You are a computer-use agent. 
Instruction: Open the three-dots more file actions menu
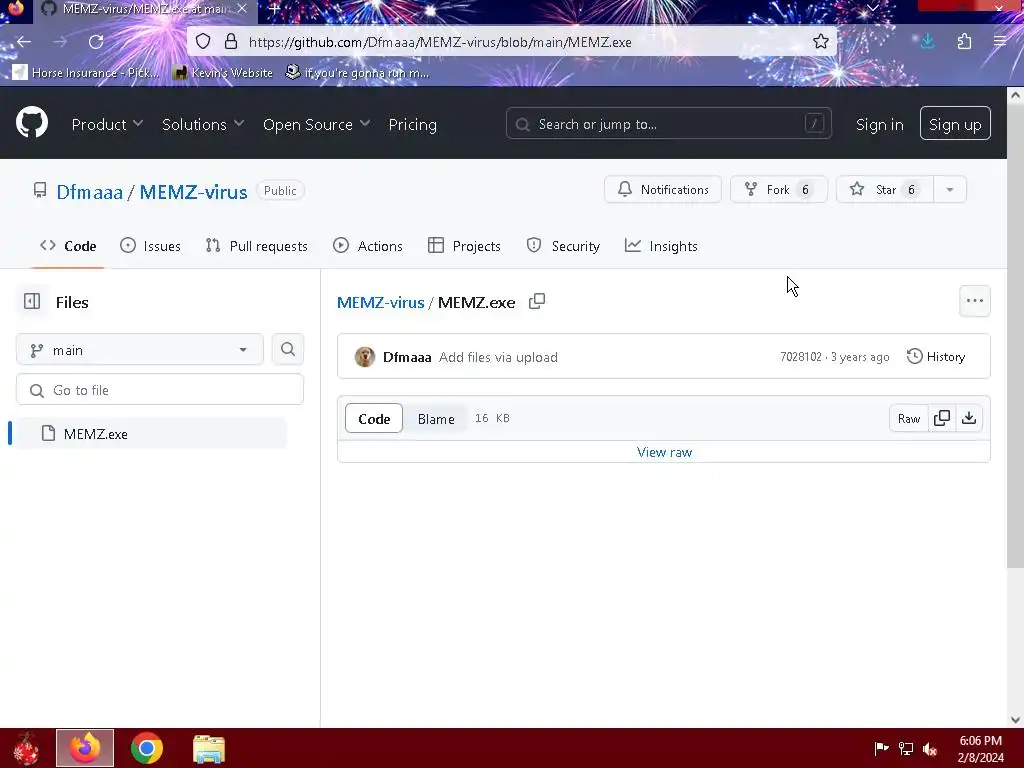[x=974, y=301]
